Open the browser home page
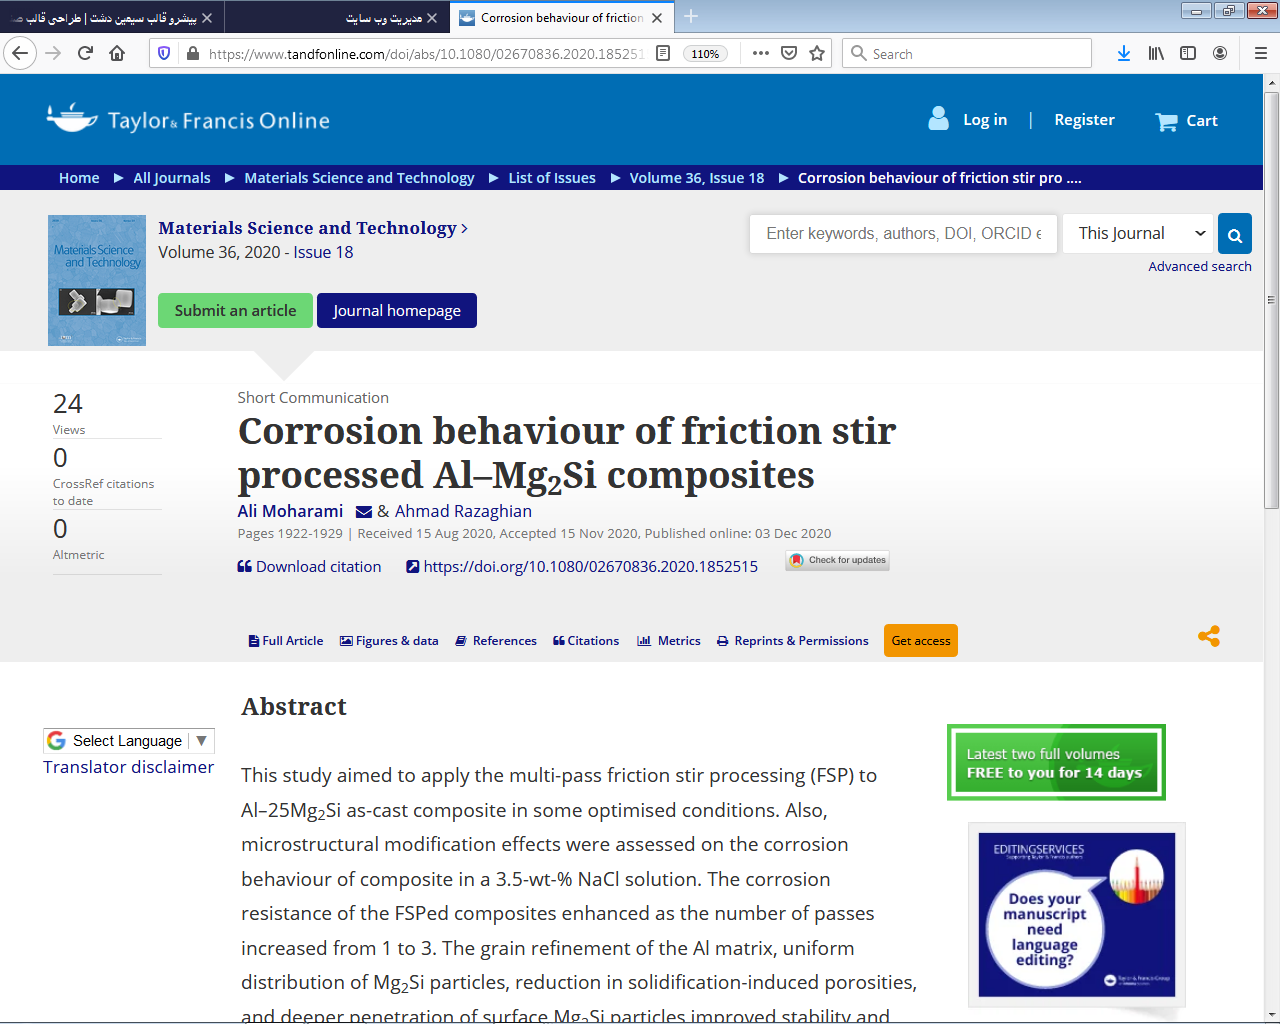This screenshot has width=1280, height=1024. (x=117, y=53)
